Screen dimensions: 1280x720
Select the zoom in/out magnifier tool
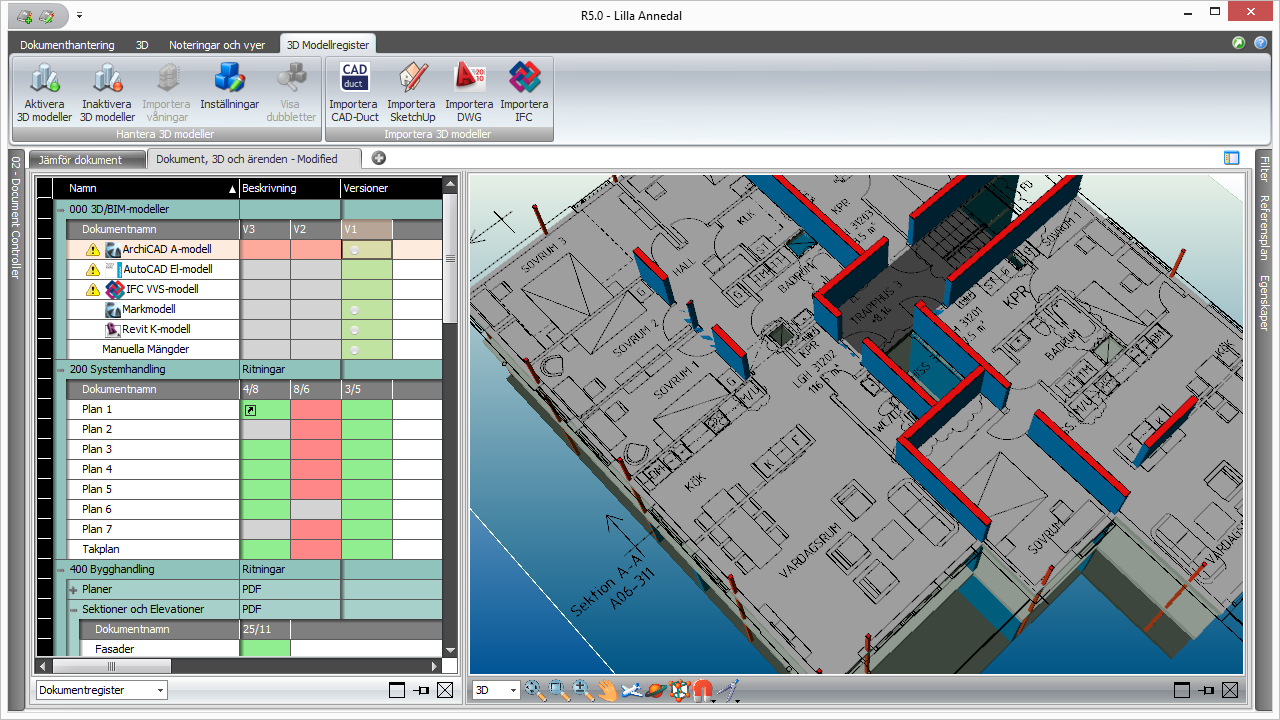pos(583,689)
